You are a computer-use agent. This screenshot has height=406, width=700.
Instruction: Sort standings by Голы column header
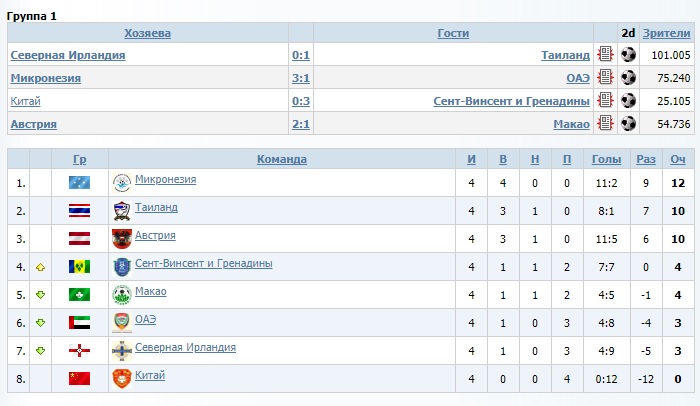click(606, 159)
